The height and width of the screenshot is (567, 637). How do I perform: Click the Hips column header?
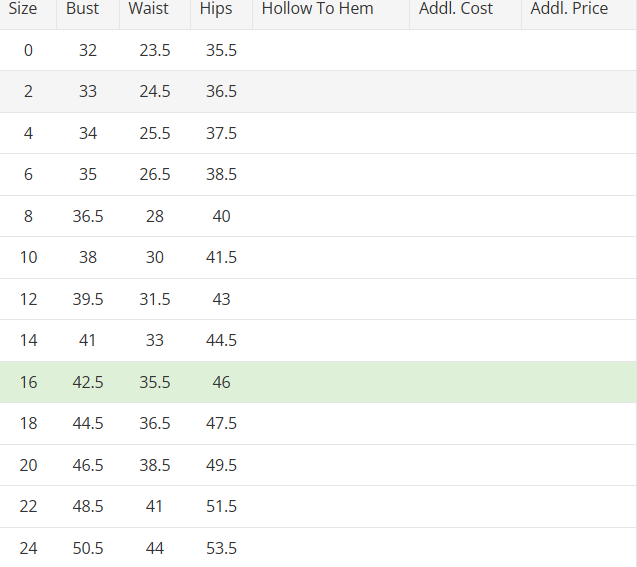coord(216,9)
